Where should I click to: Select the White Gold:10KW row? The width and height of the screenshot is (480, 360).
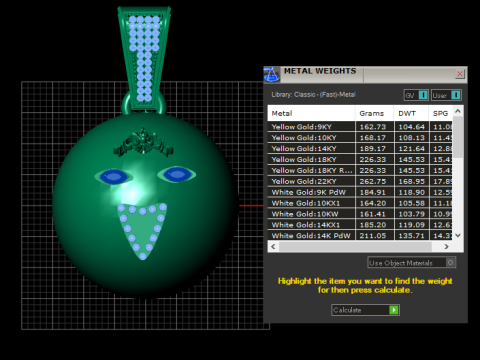click(x=360, y=214)
